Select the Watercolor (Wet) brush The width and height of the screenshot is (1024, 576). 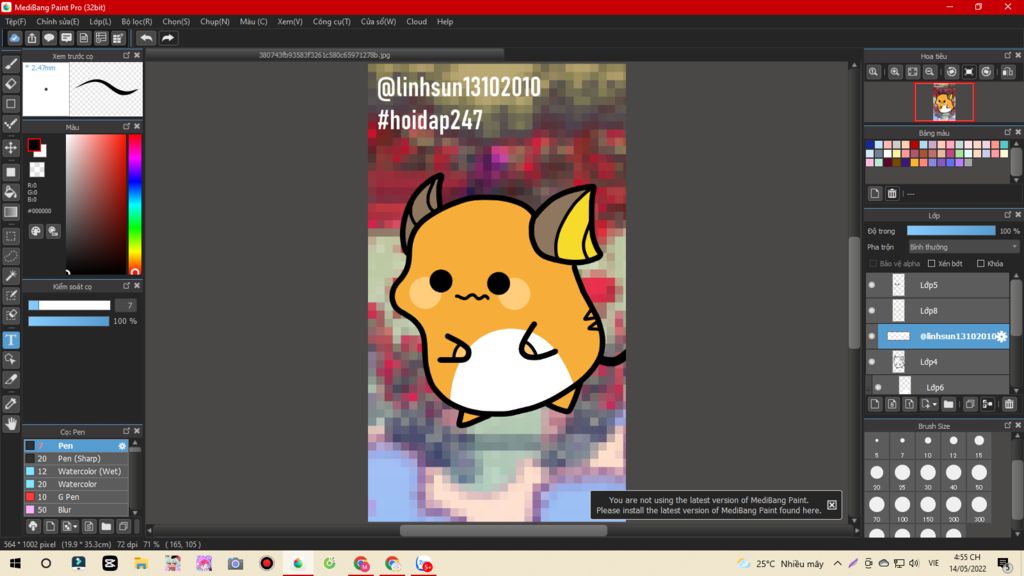(x=76, y=472)
